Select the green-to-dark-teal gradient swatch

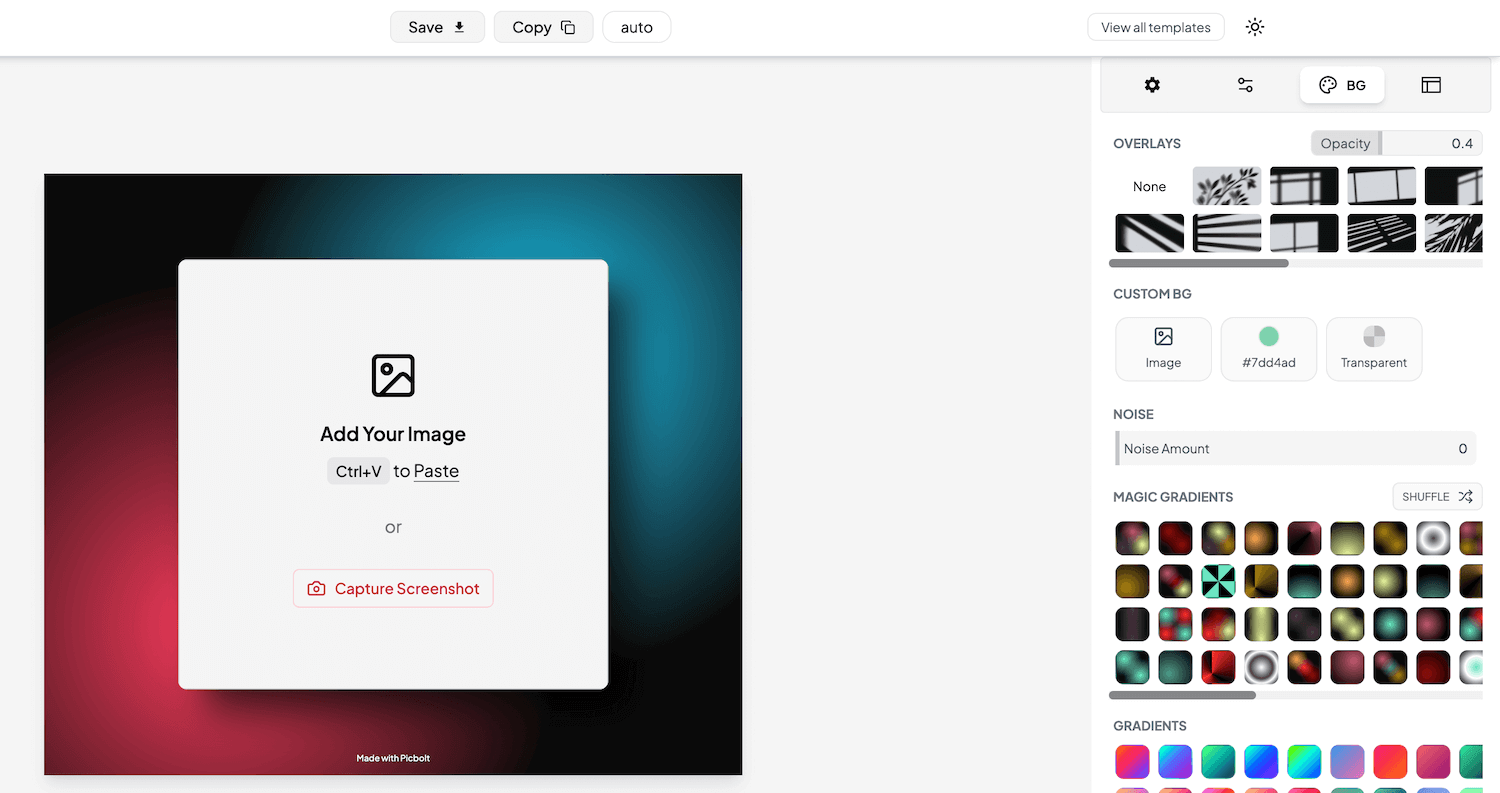(x=1219, y=761)
